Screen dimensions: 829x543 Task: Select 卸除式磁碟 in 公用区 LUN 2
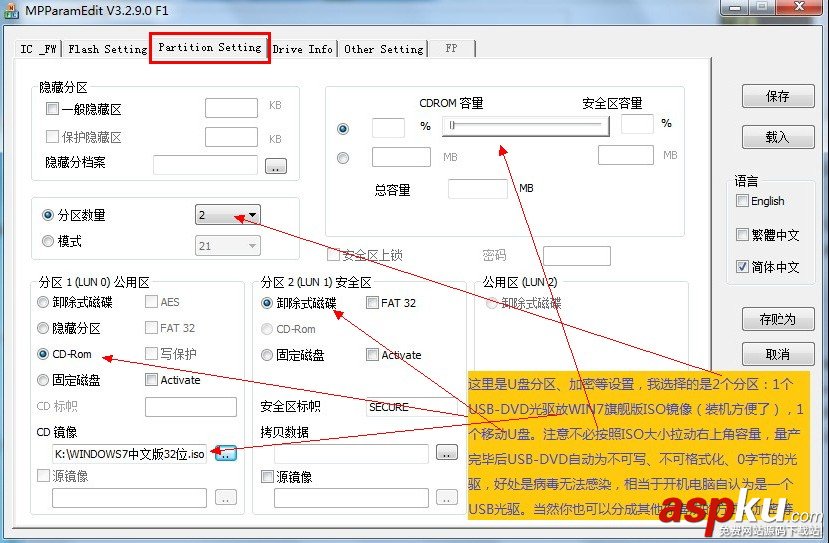(x=492, y=303)
